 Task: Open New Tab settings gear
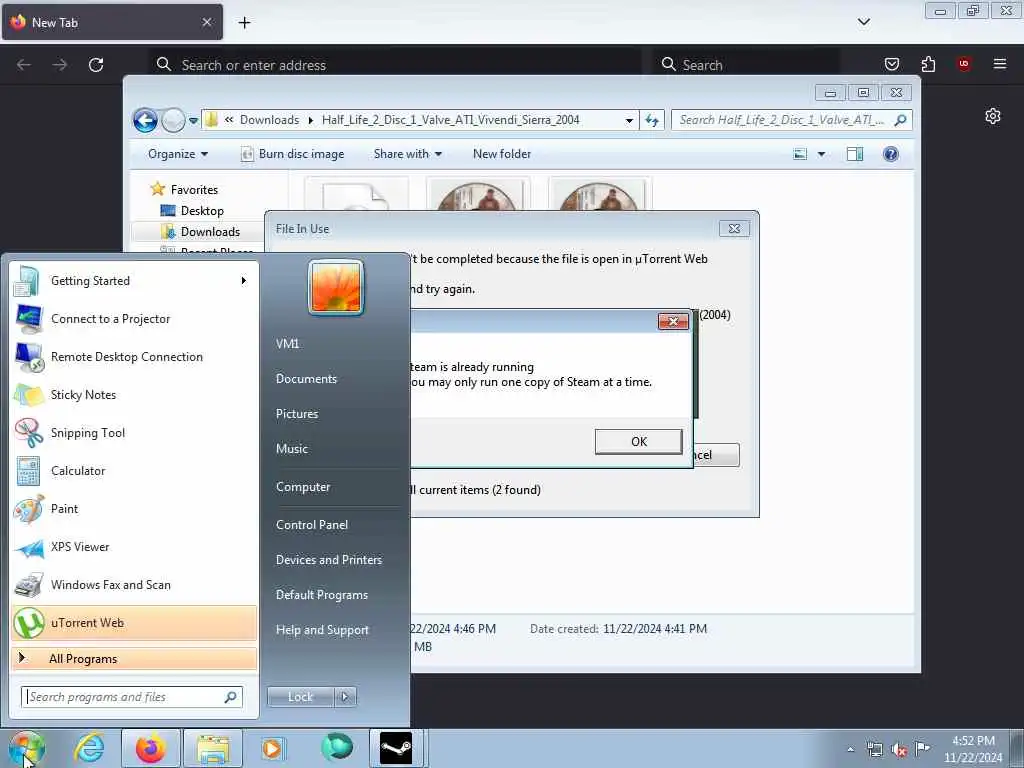(993, 116)
